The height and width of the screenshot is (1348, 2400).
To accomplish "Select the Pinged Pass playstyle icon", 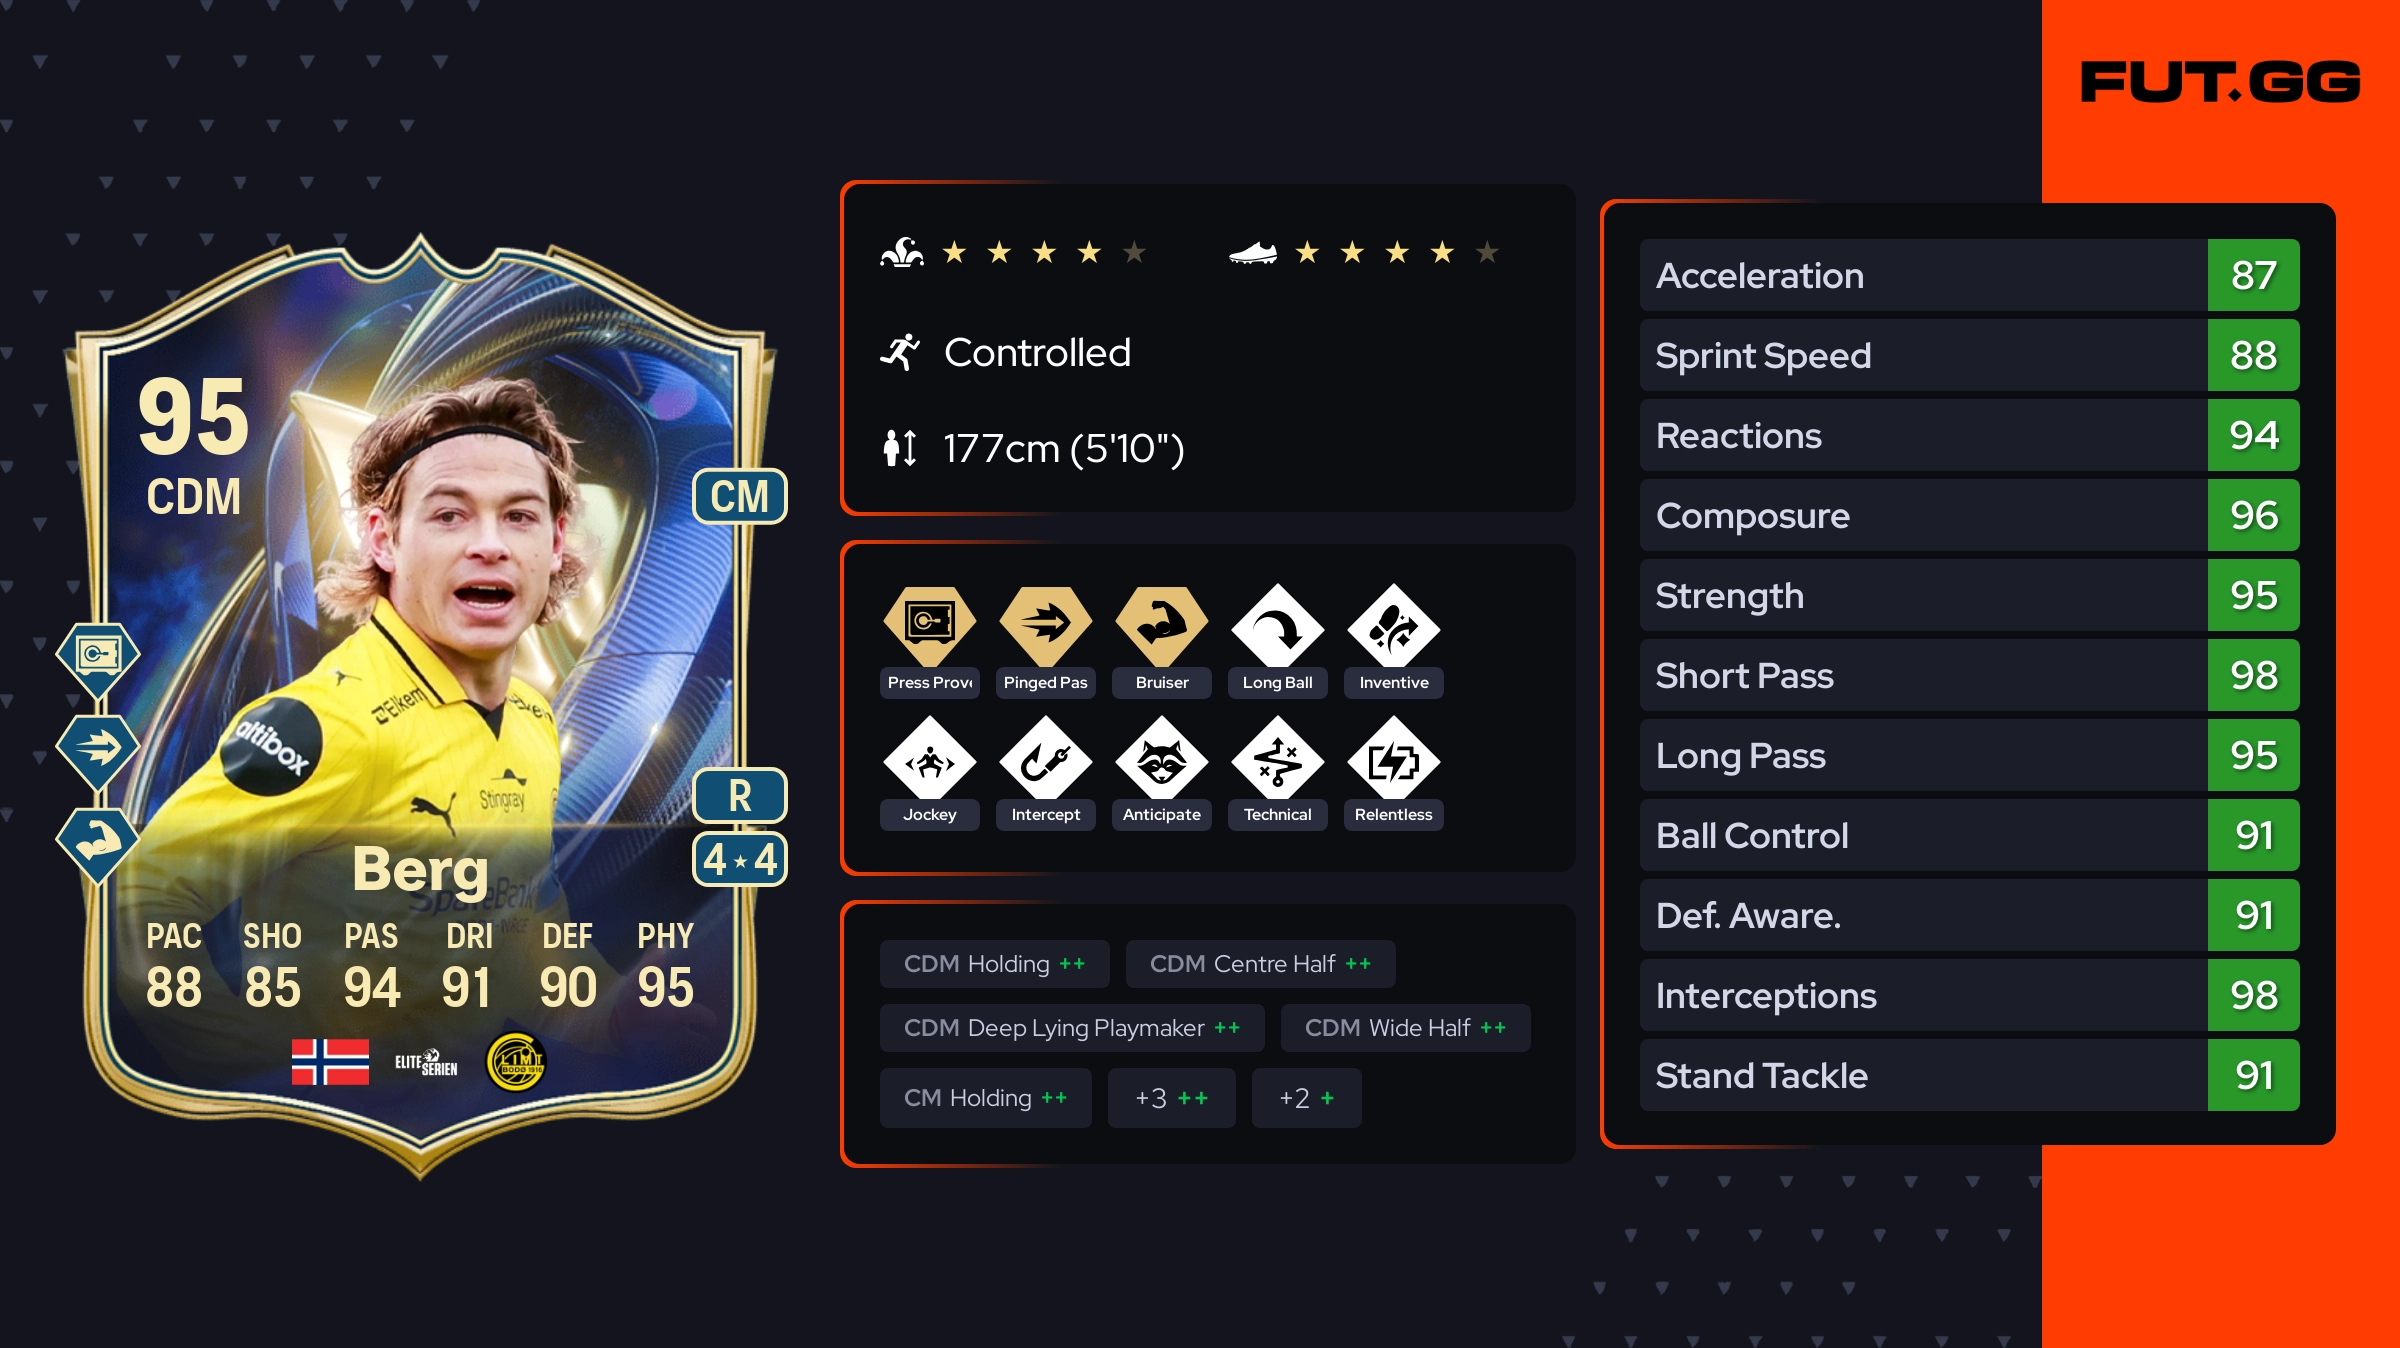I will pyautogui.click(x=1045, y=626).
